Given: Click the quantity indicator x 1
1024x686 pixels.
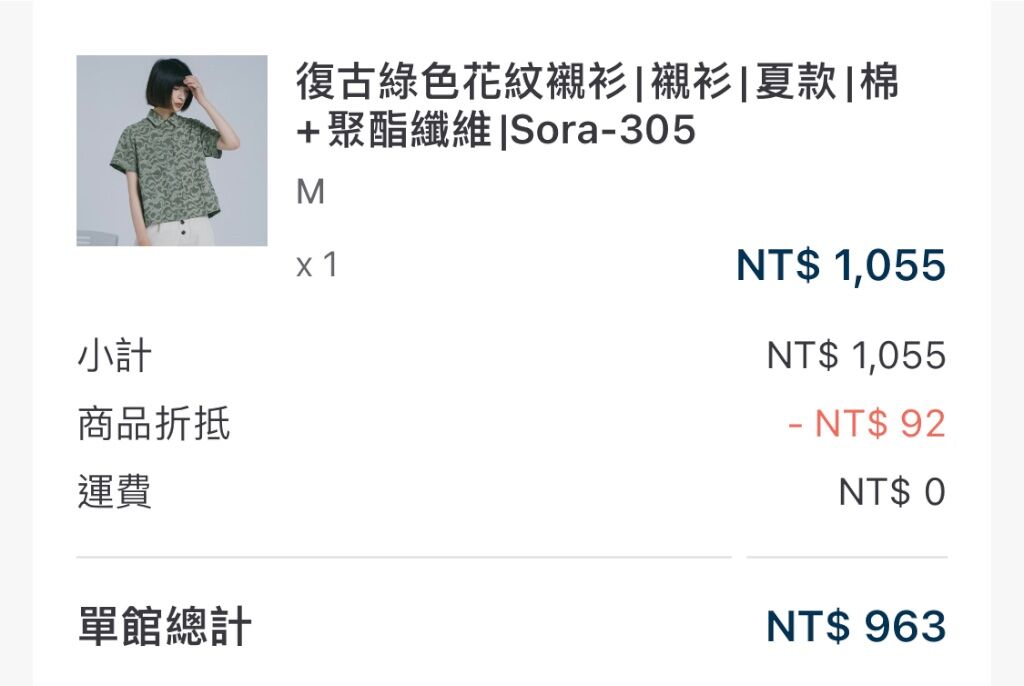Looking at the screenshot, I should click(x=317, y=265).
